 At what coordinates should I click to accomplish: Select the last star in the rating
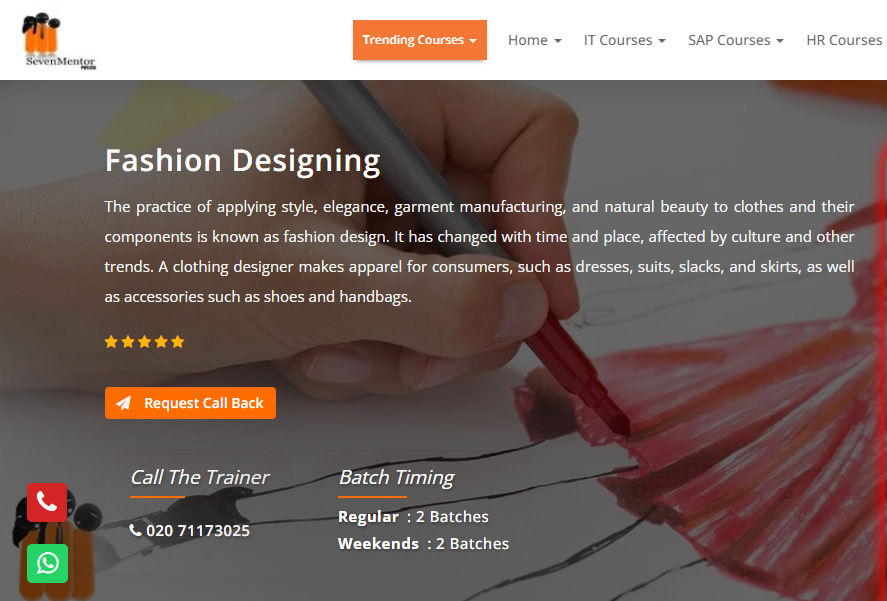(178, 342)
